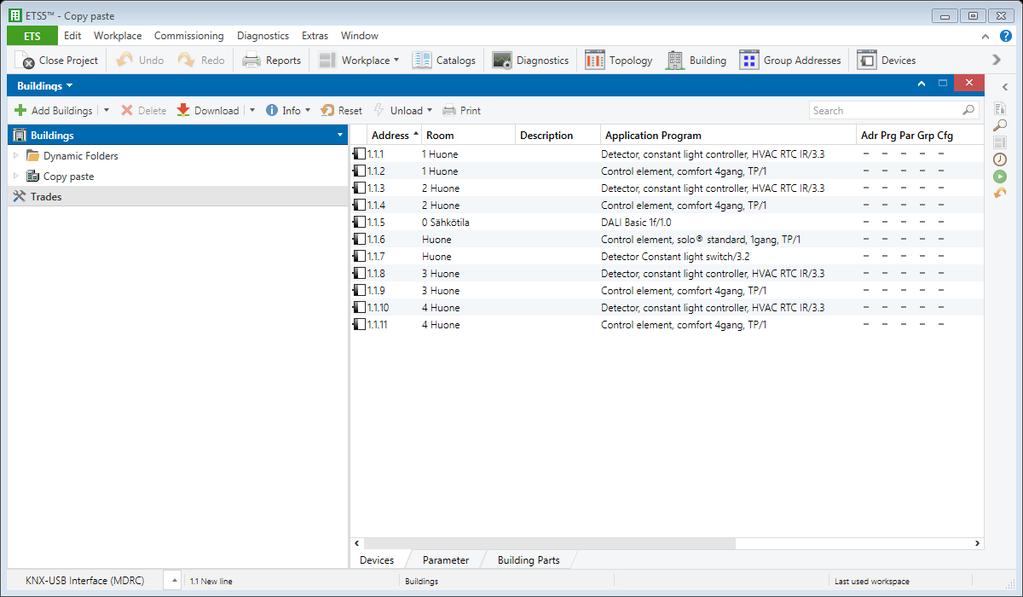Click the green circle sidebar icon

[x=1000, y=176]
